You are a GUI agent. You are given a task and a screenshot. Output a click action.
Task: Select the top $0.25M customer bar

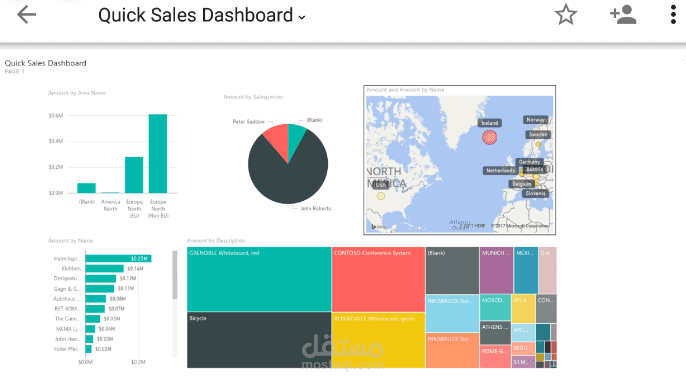coord(118,258)
